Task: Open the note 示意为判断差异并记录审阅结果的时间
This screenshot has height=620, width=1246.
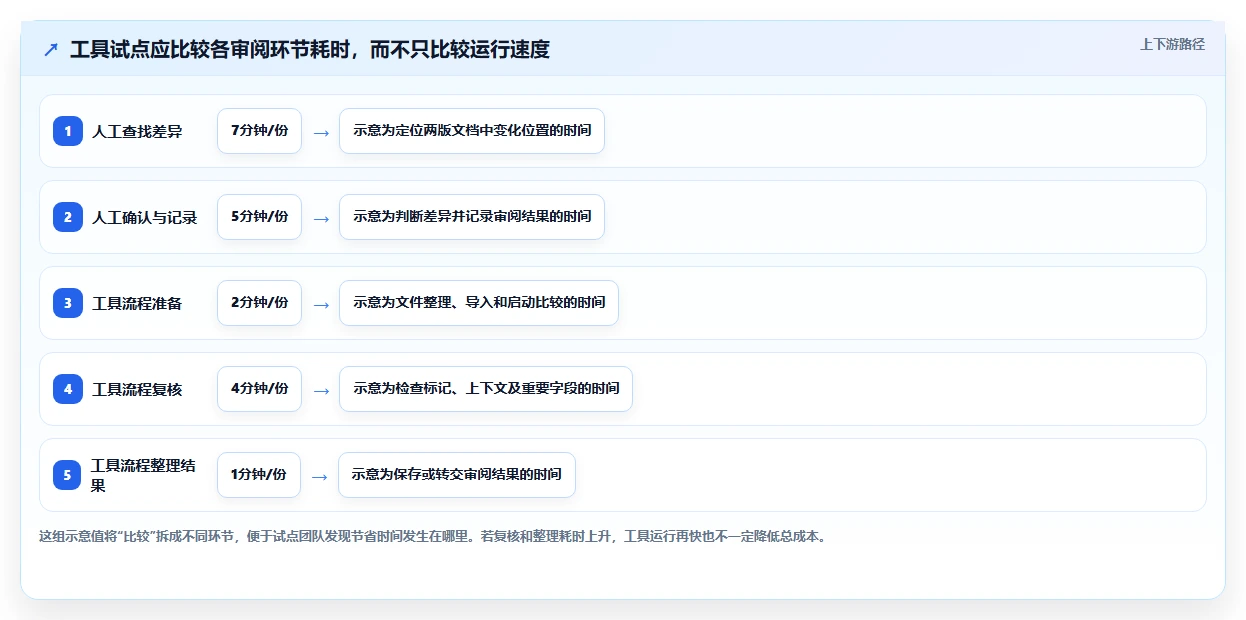Action: pos(472,217)
